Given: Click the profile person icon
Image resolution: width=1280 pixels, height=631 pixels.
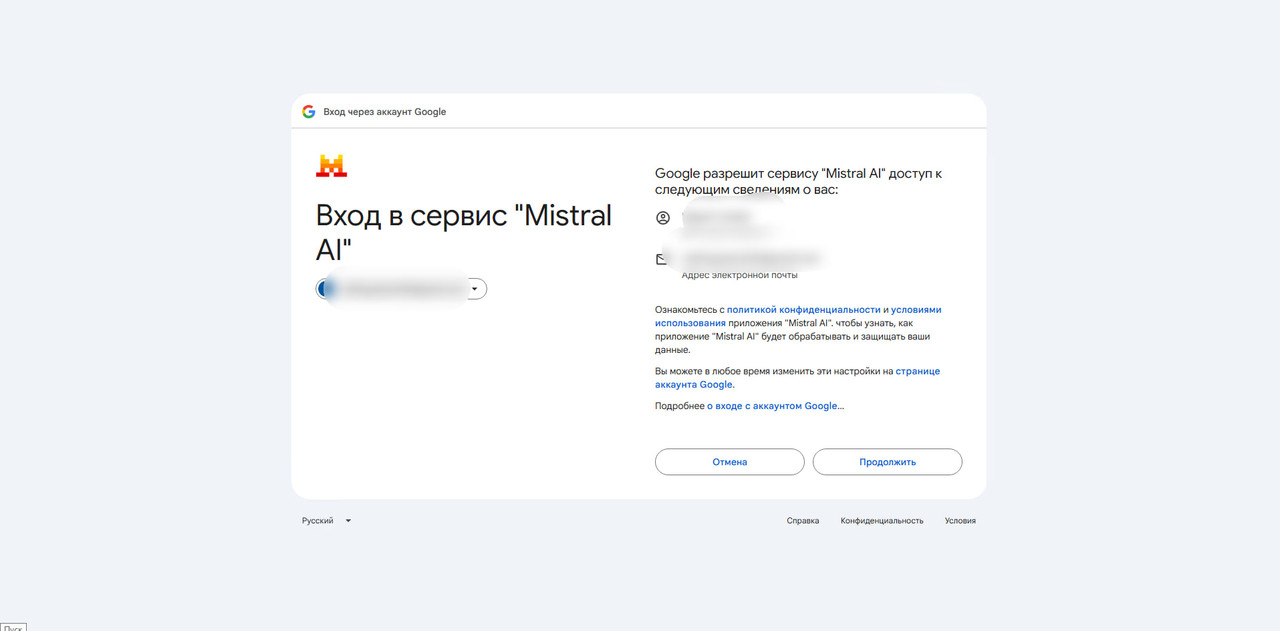Looking at the screenshot, I should (662, 217).
